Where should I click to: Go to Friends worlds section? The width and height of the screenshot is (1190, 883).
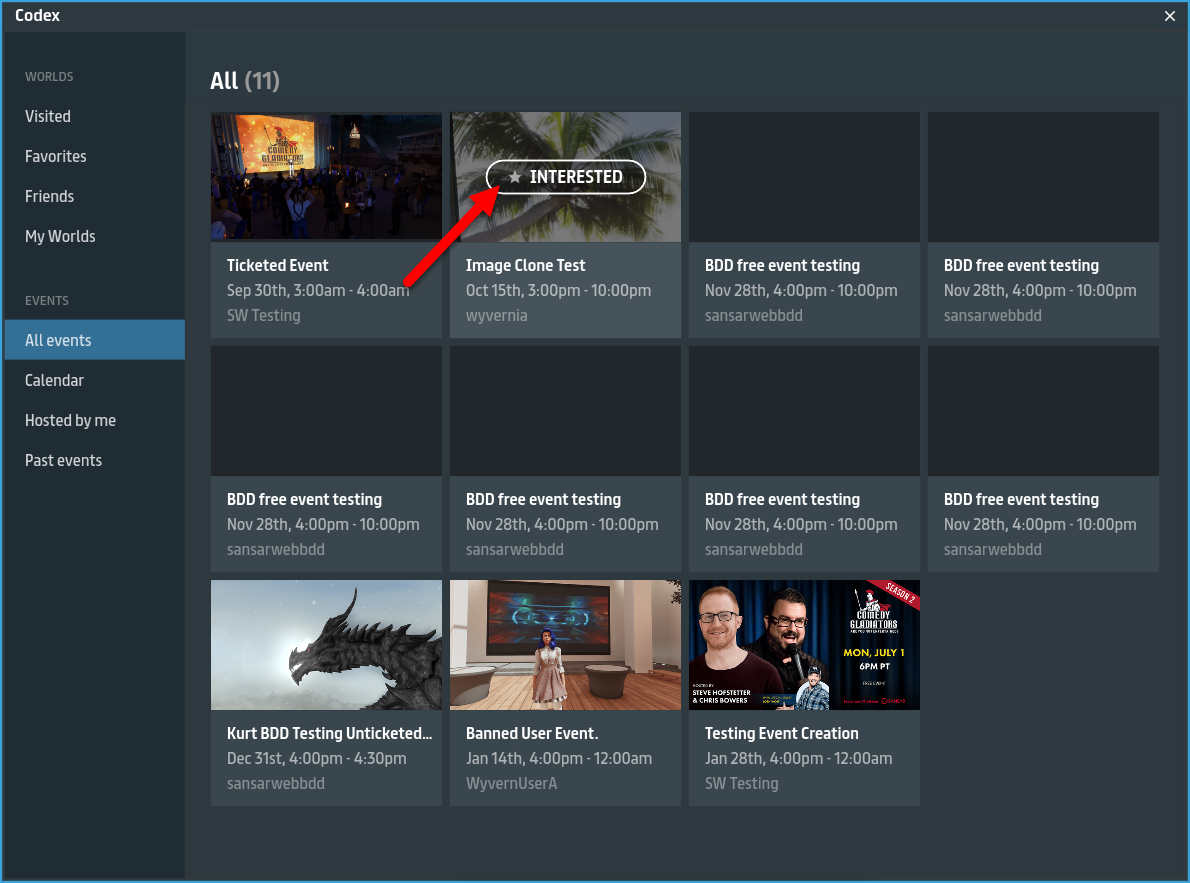point(50,196)
